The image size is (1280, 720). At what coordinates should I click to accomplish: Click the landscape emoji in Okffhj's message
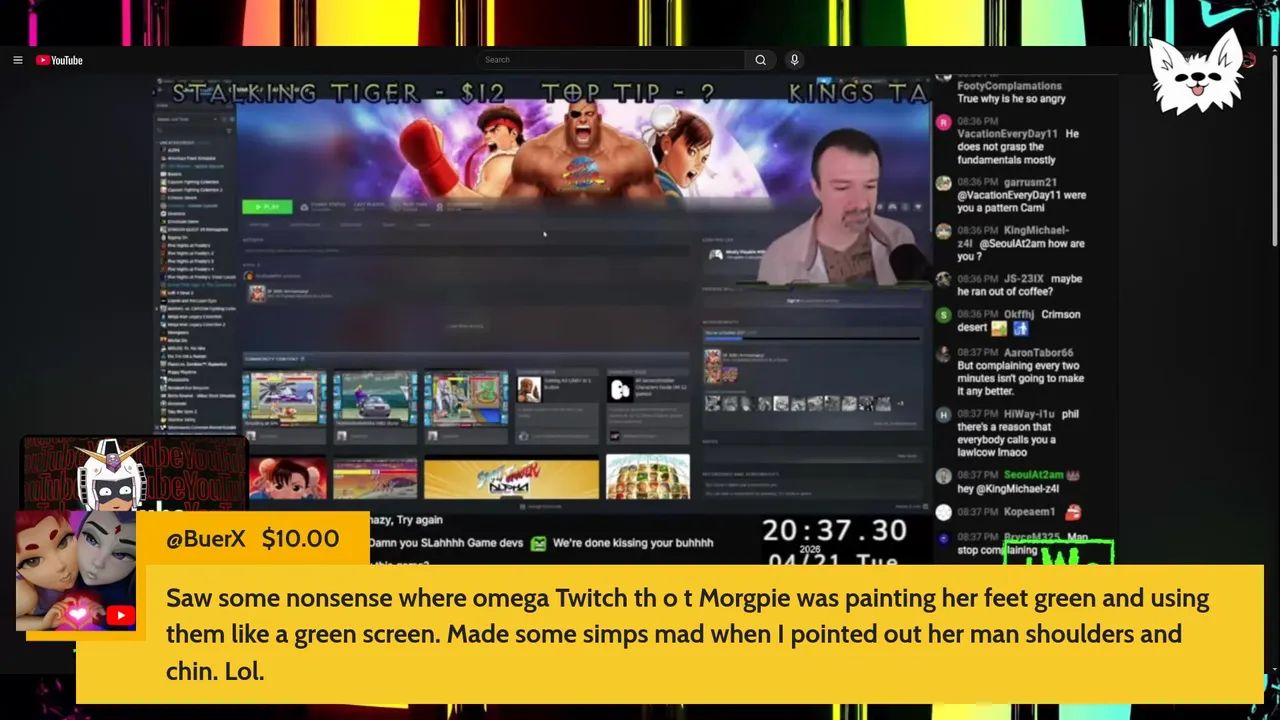pos(999,328)
